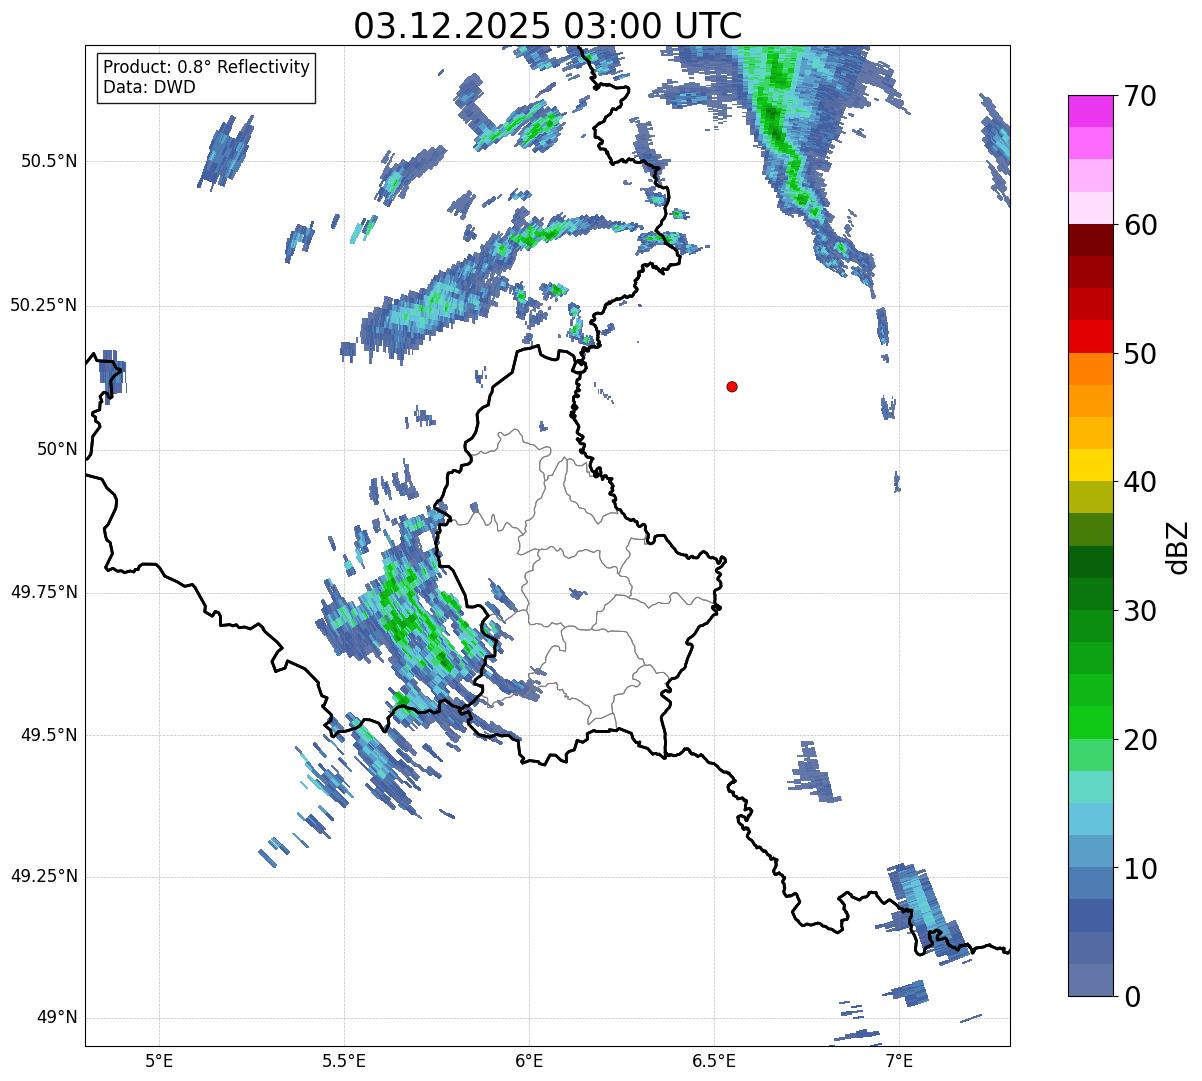Click the longitude label 6.5°E
The height and width of the screenshot is (1081, 1202).
click(x=714, y=1060)
